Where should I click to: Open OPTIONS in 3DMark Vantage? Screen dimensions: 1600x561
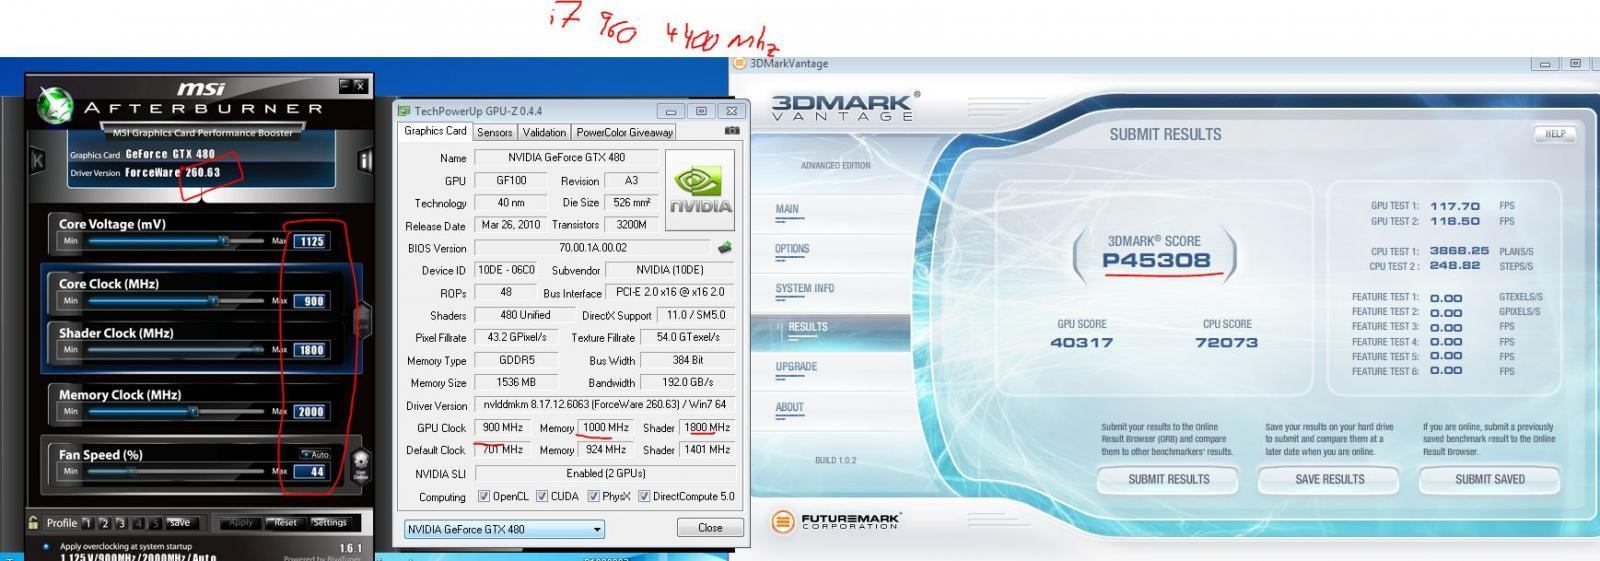click(x=792, y=249)
